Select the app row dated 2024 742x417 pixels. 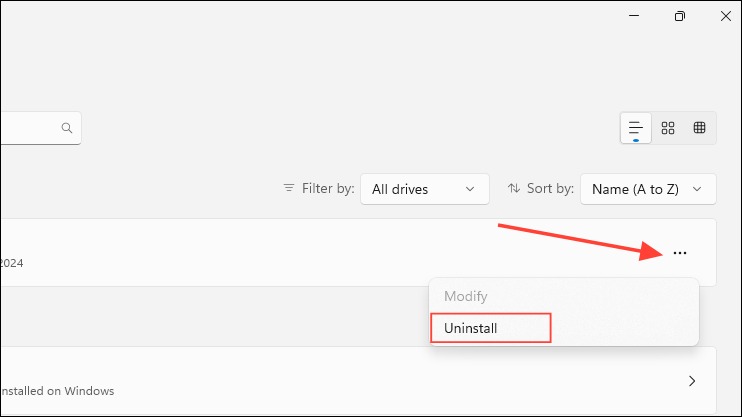[358, 252]
